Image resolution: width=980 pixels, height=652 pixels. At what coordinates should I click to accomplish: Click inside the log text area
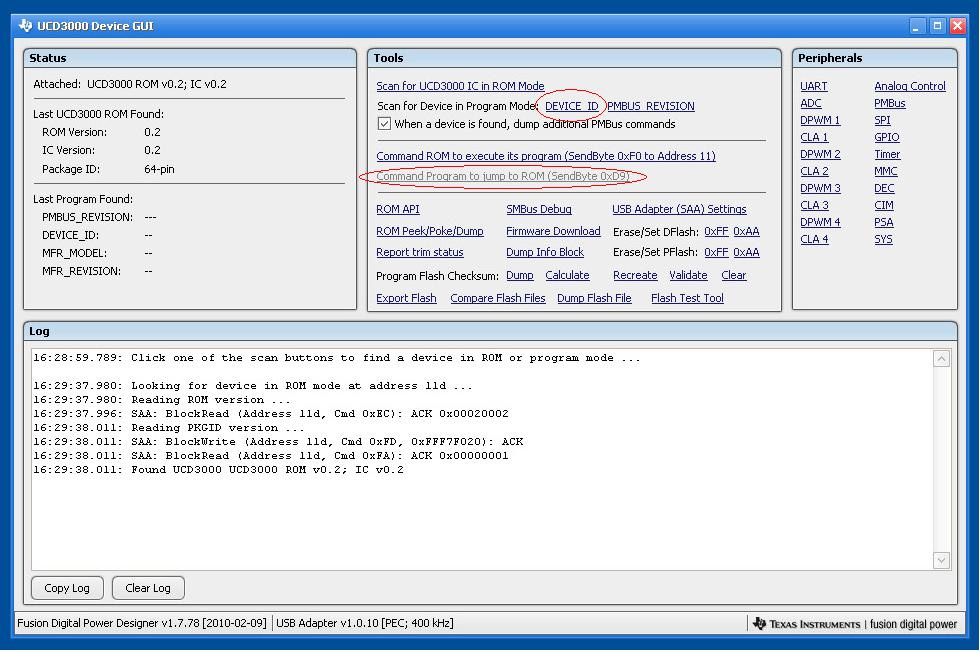482,459
